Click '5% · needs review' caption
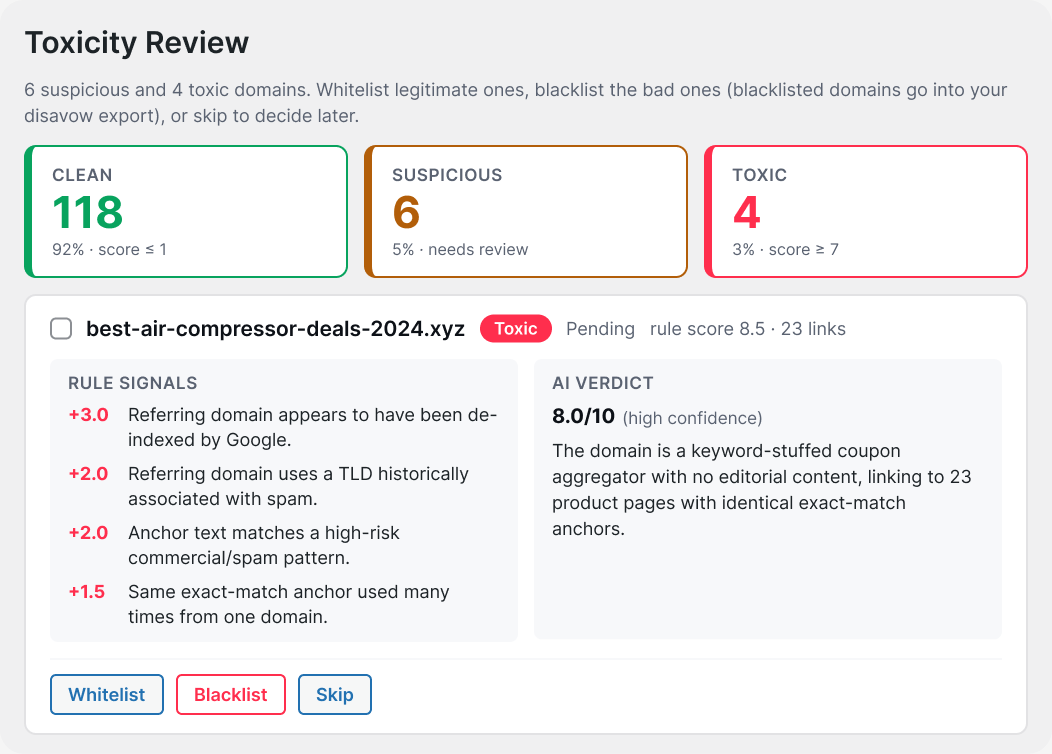Image resolution: width=1052 pixels, height=754 pixels. tap(460, 250)
